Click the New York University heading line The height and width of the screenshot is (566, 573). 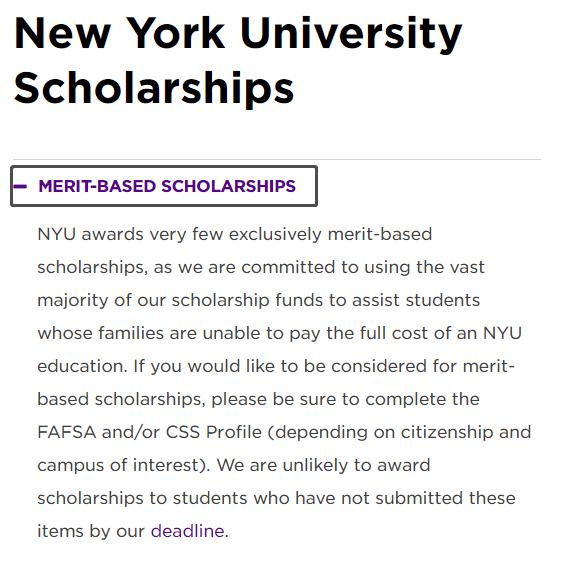238,34
